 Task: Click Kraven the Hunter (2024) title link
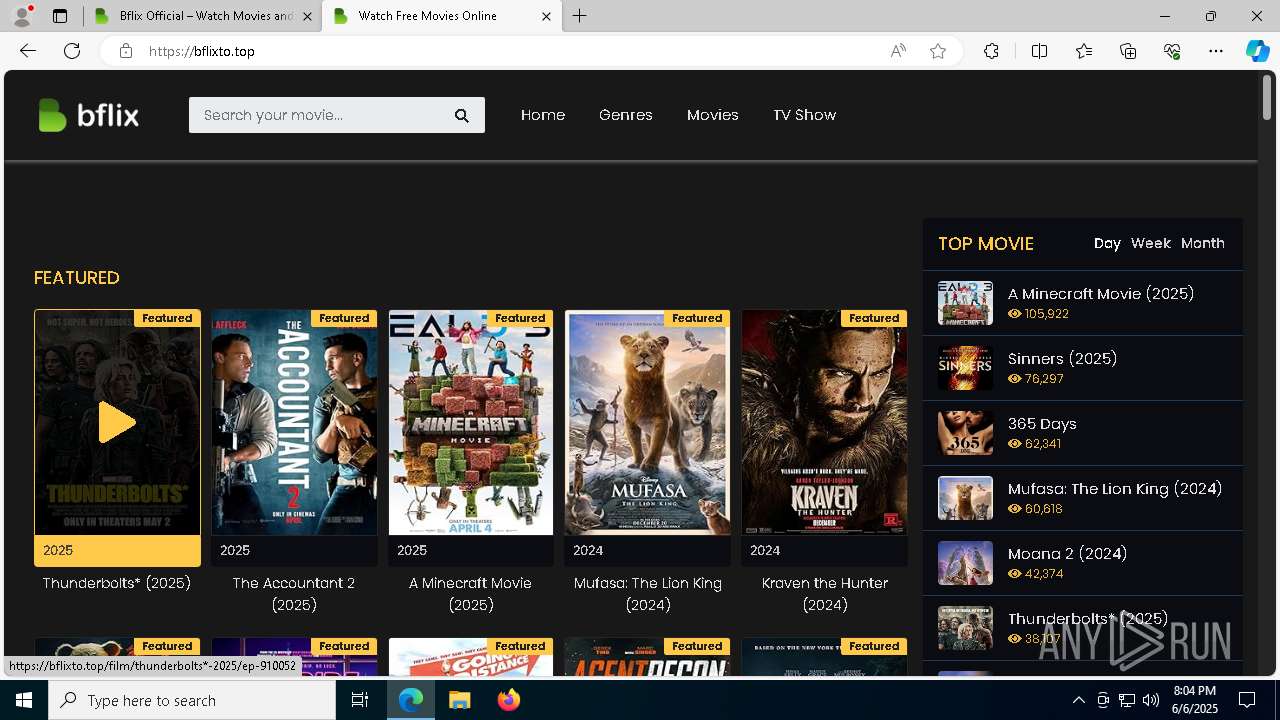[x=824, y=594]
